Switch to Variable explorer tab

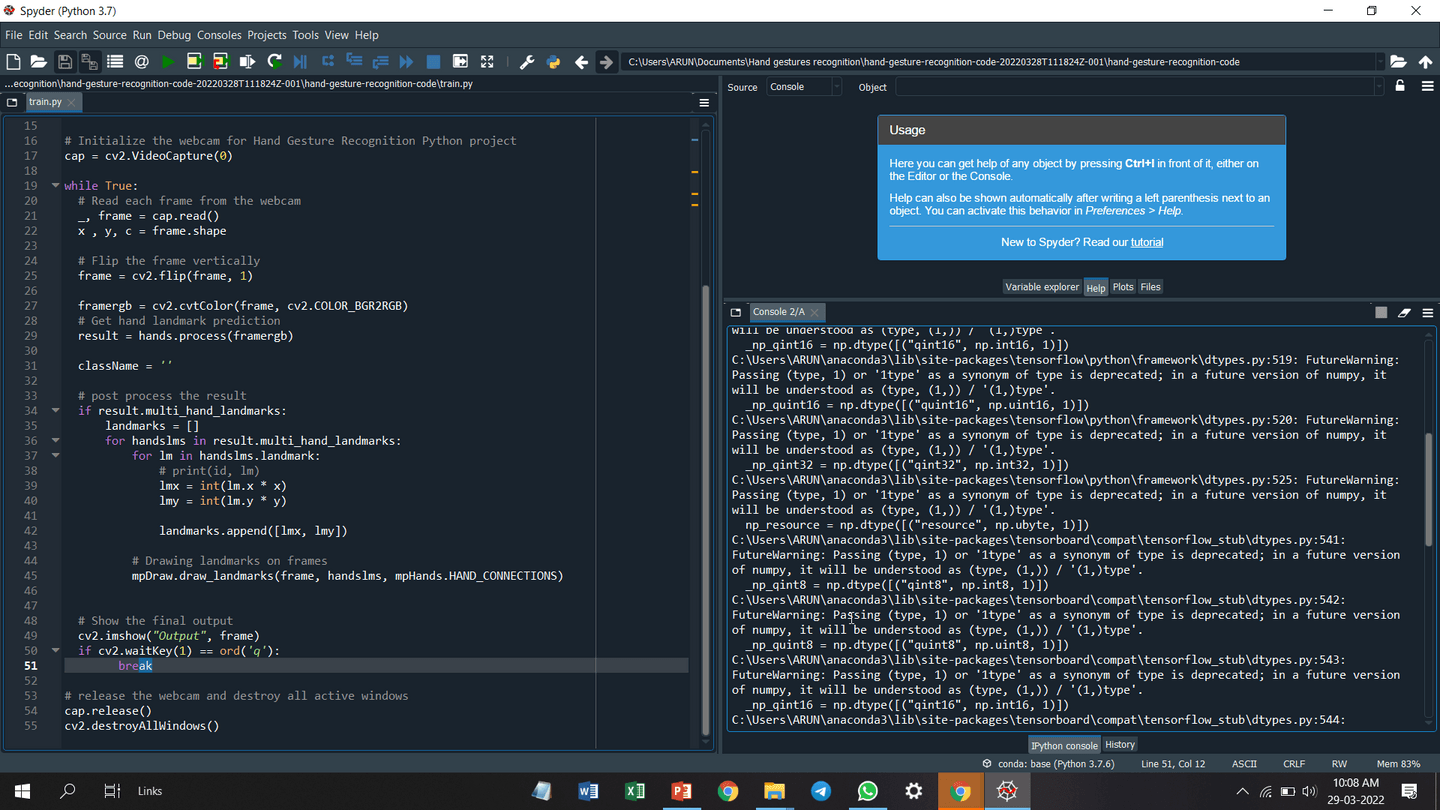[x=1042, y=287]
